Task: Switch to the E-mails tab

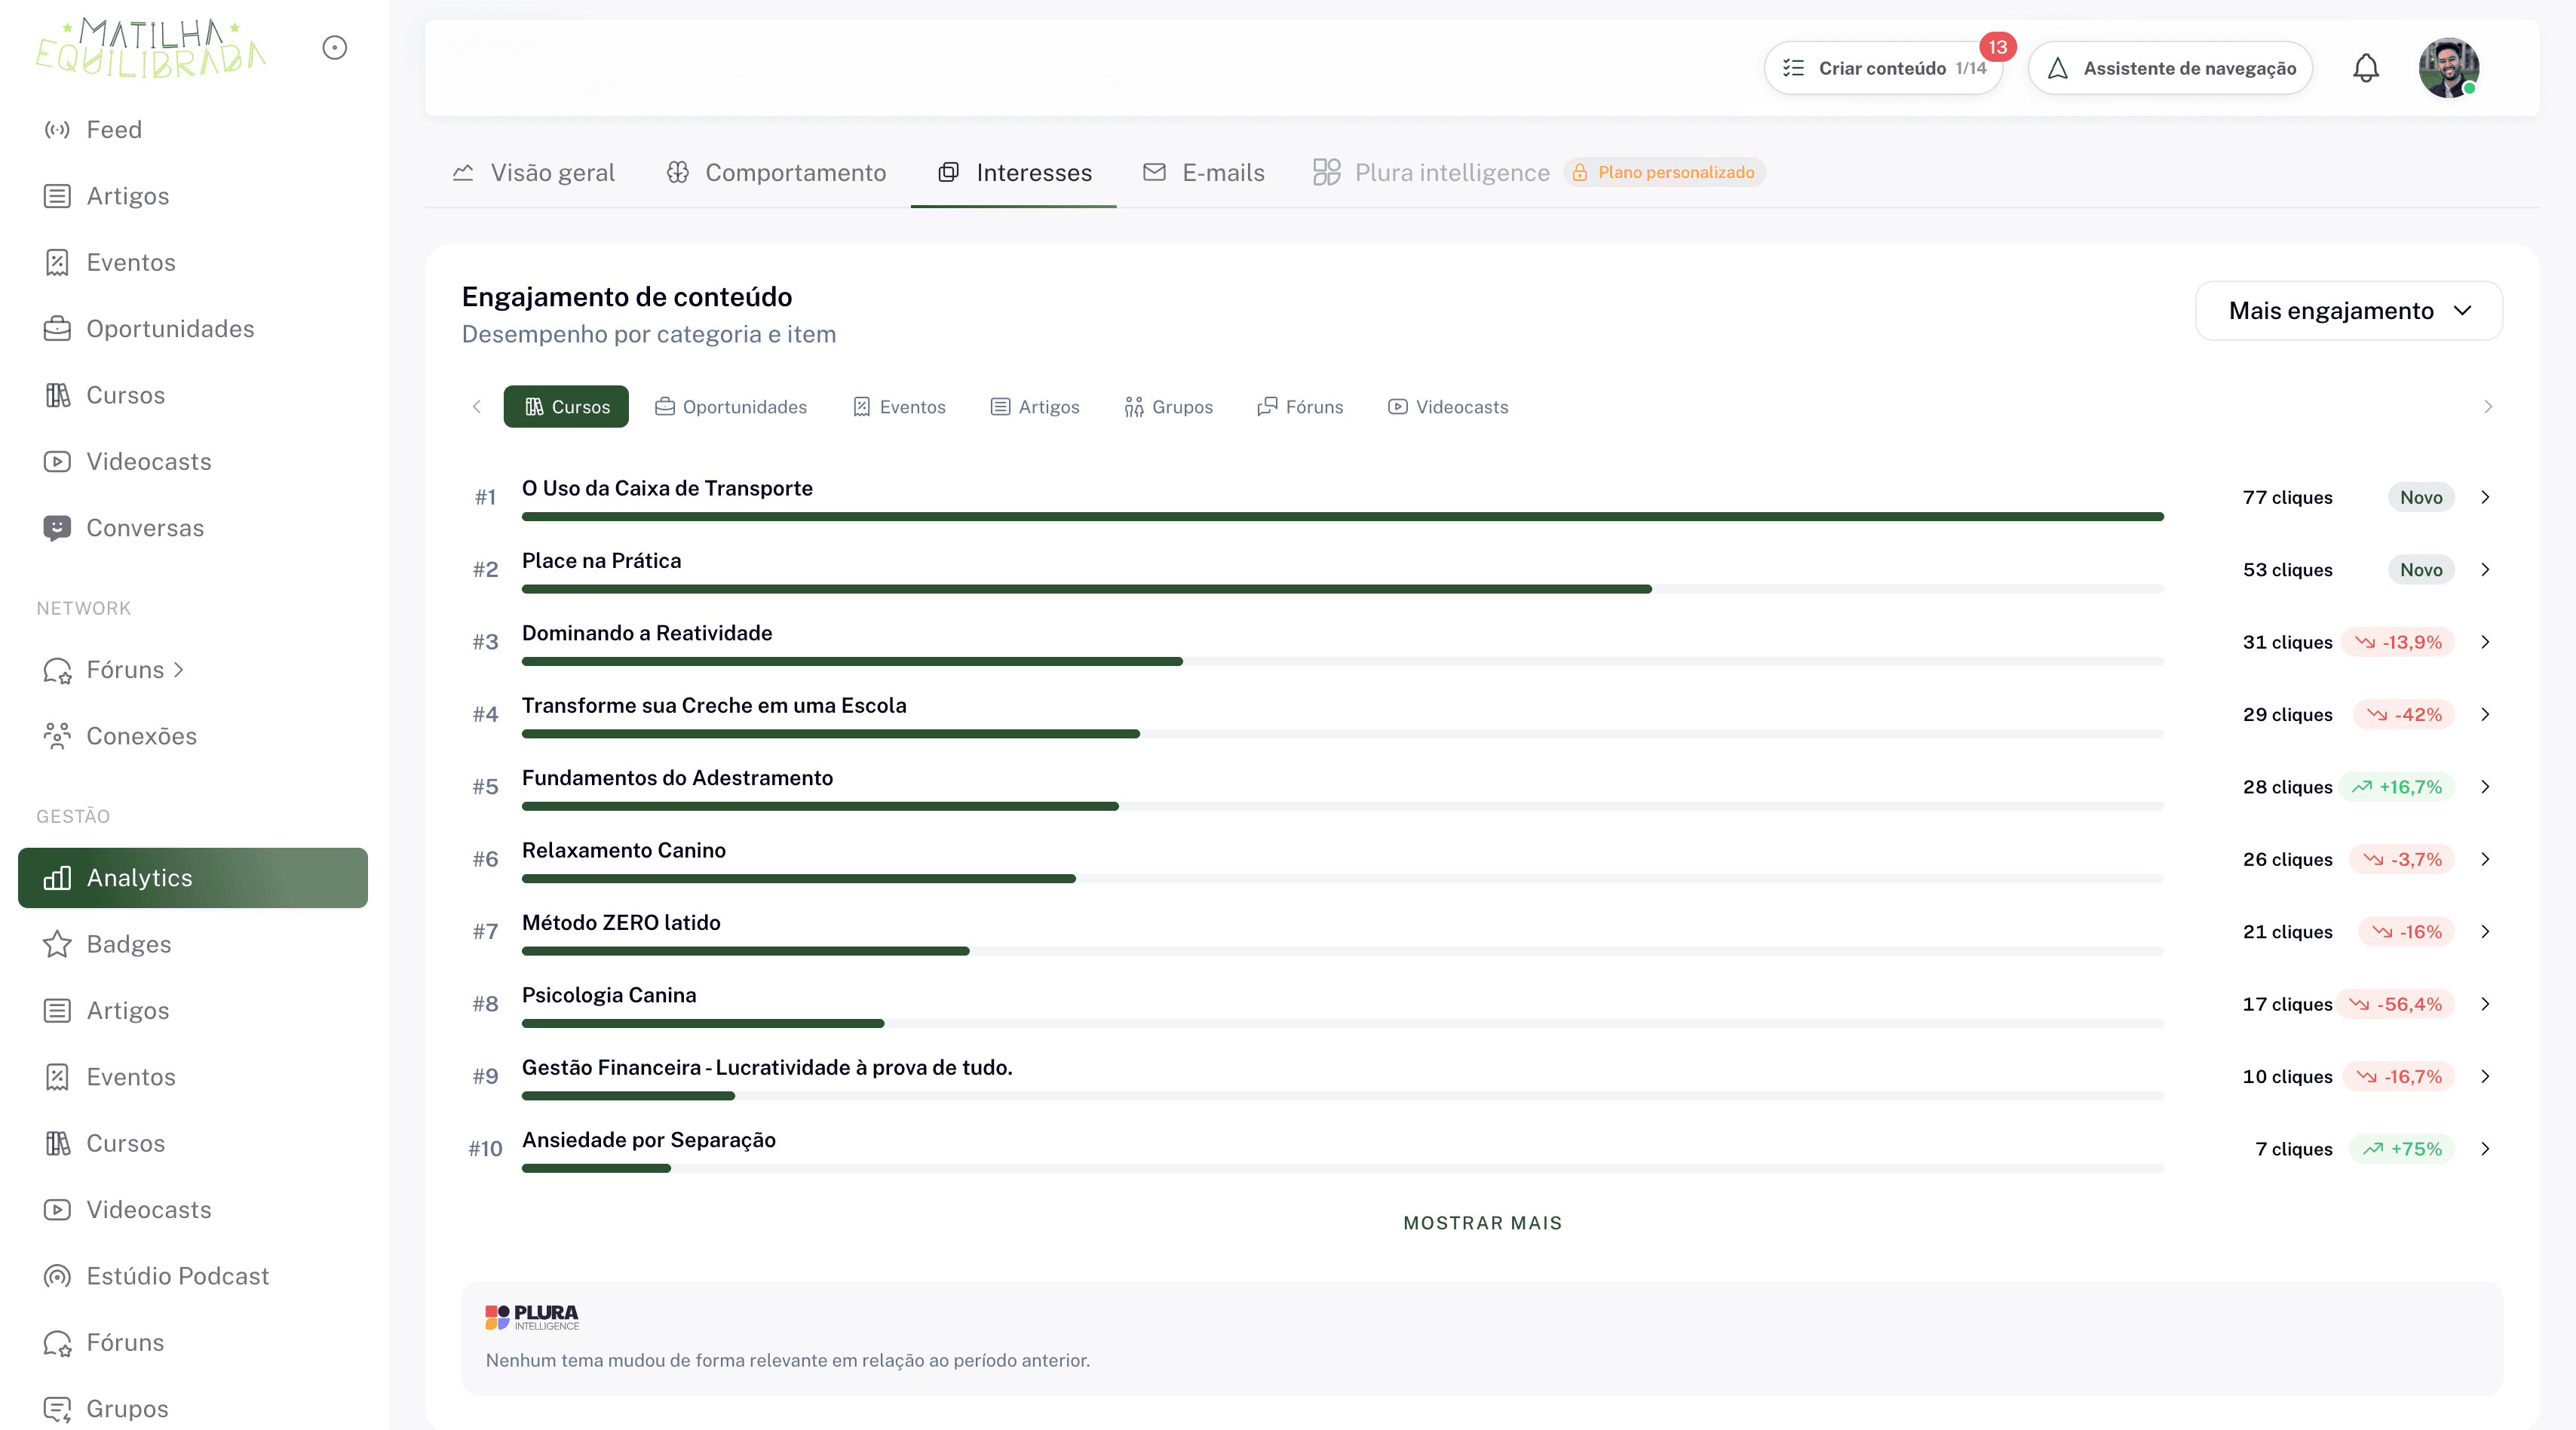Action: click(x=1204, y=173)
